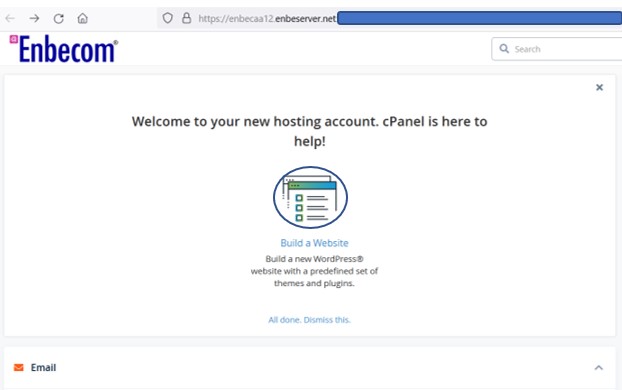Image resolution: width=622 pixels, height=390 pixels.
Task: Go back to the previous page
Action: point(10,18)
